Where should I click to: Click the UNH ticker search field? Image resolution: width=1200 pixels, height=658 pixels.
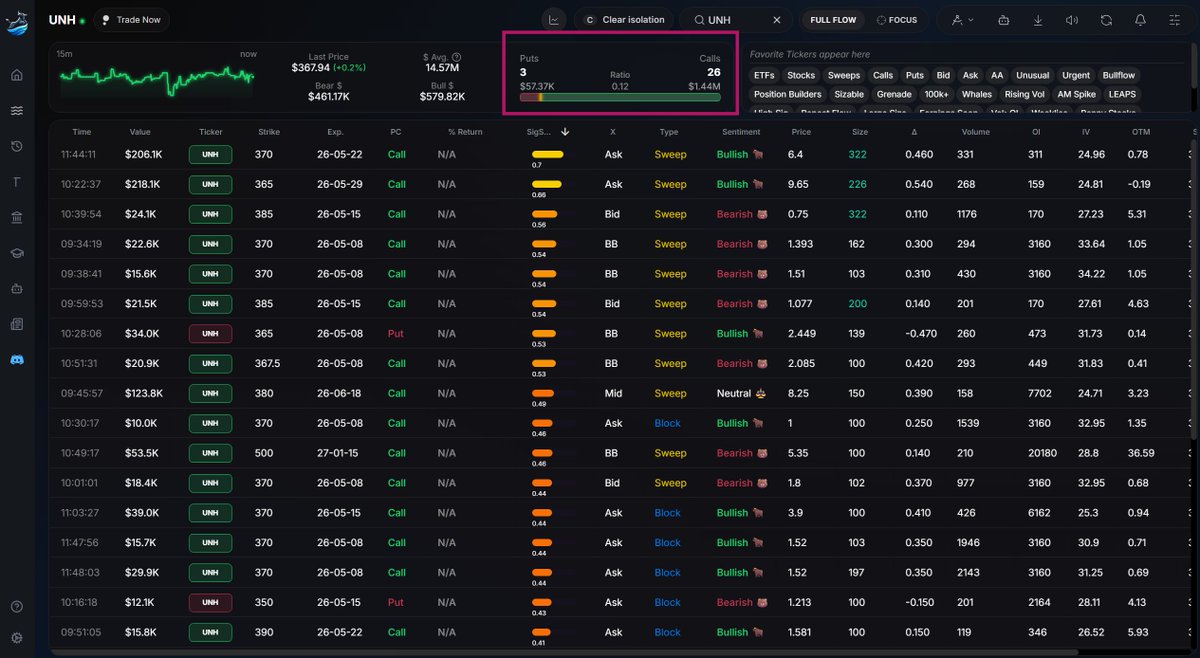(738, 20)
